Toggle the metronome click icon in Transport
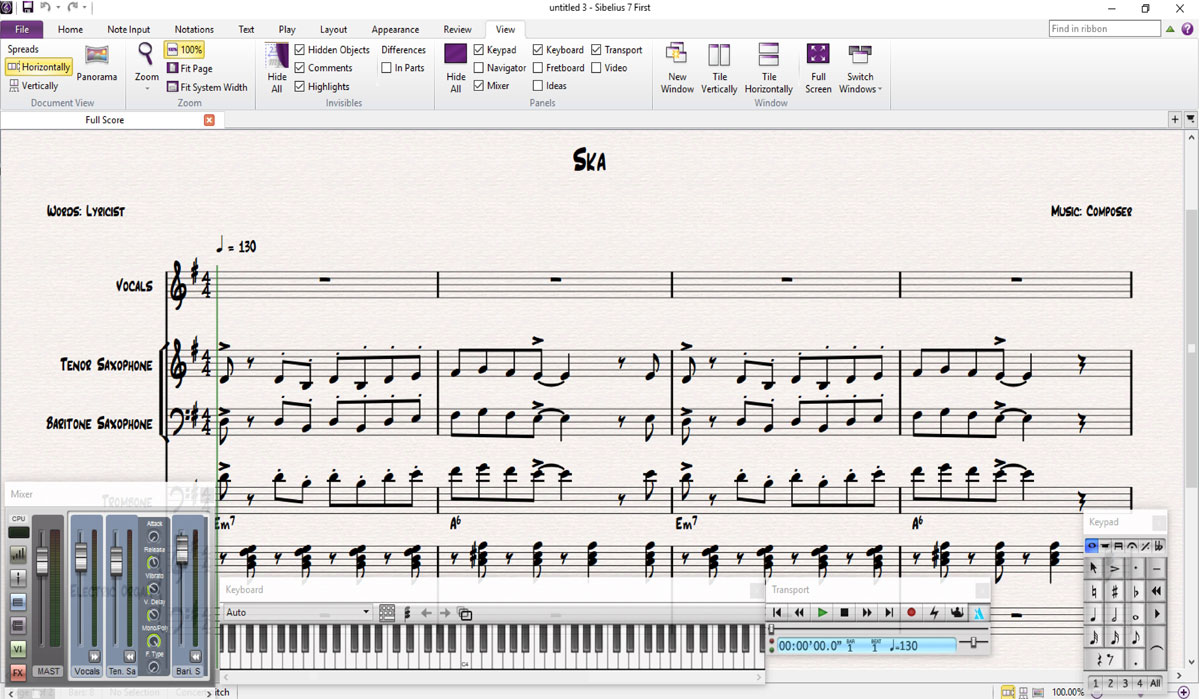The width and height of the screenshot is (1200, 699). pyautogui.click(x=979, y=612)
